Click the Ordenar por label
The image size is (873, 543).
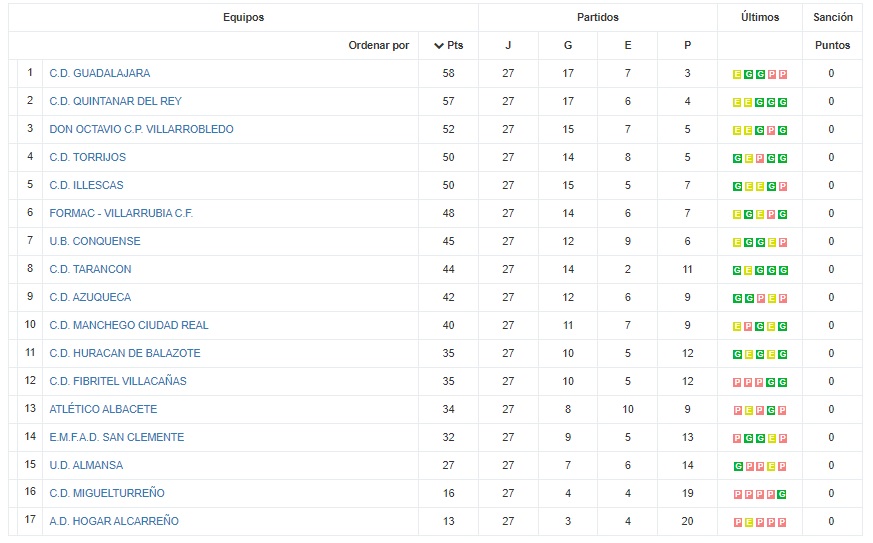click(x=379, y=45)
